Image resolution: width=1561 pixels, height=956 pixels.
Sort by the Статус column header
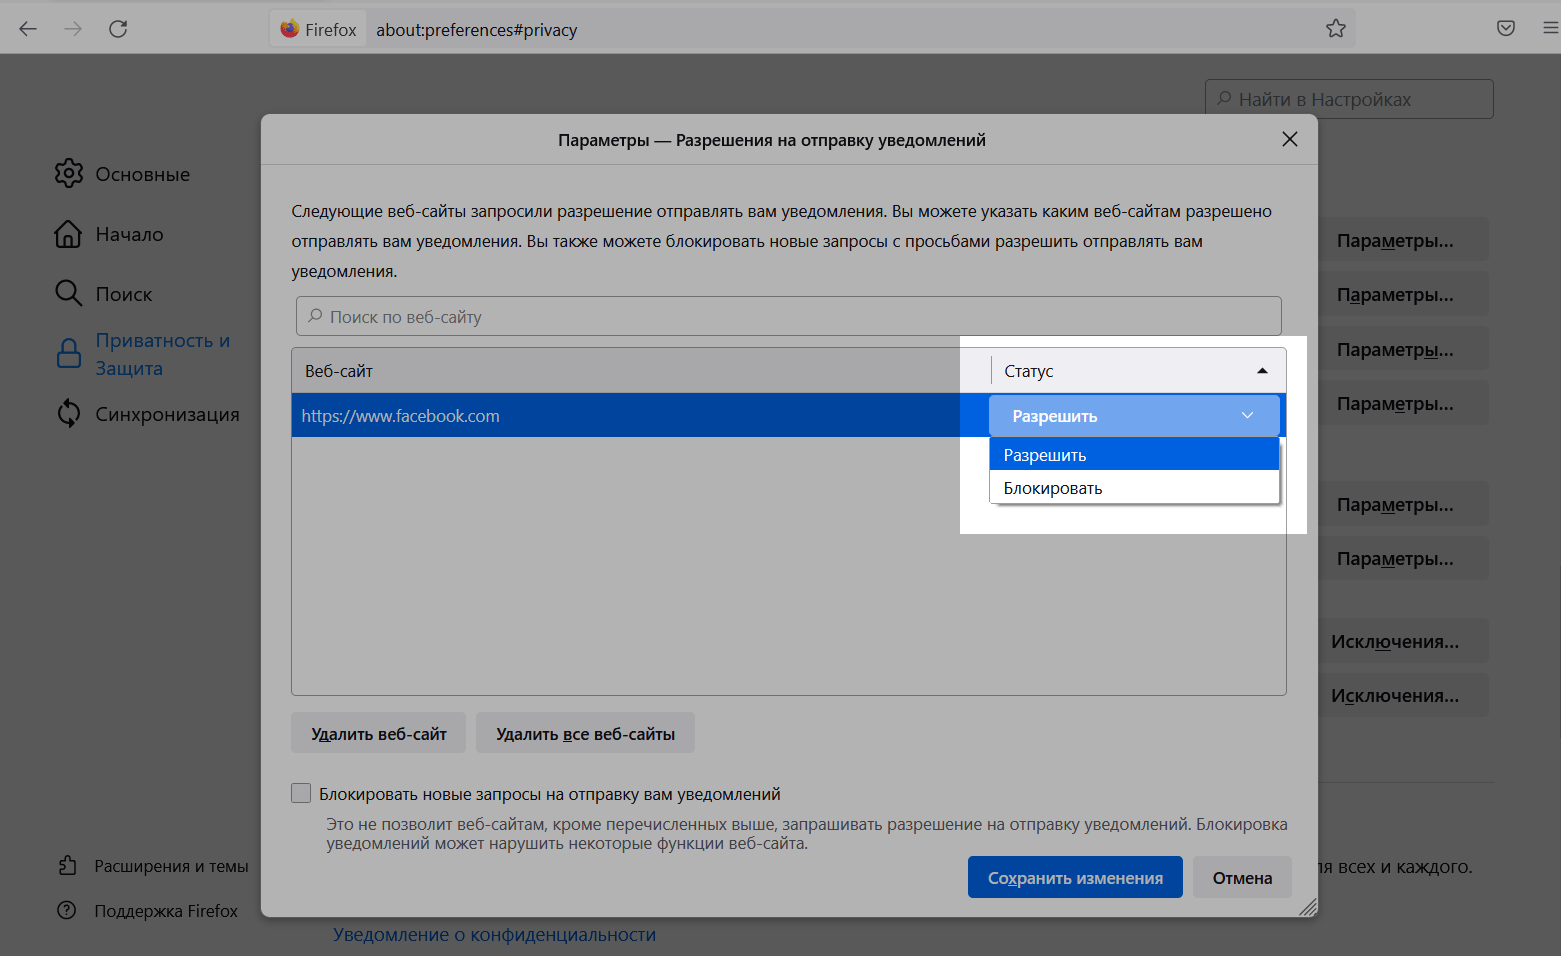[x=1137, y=371]
